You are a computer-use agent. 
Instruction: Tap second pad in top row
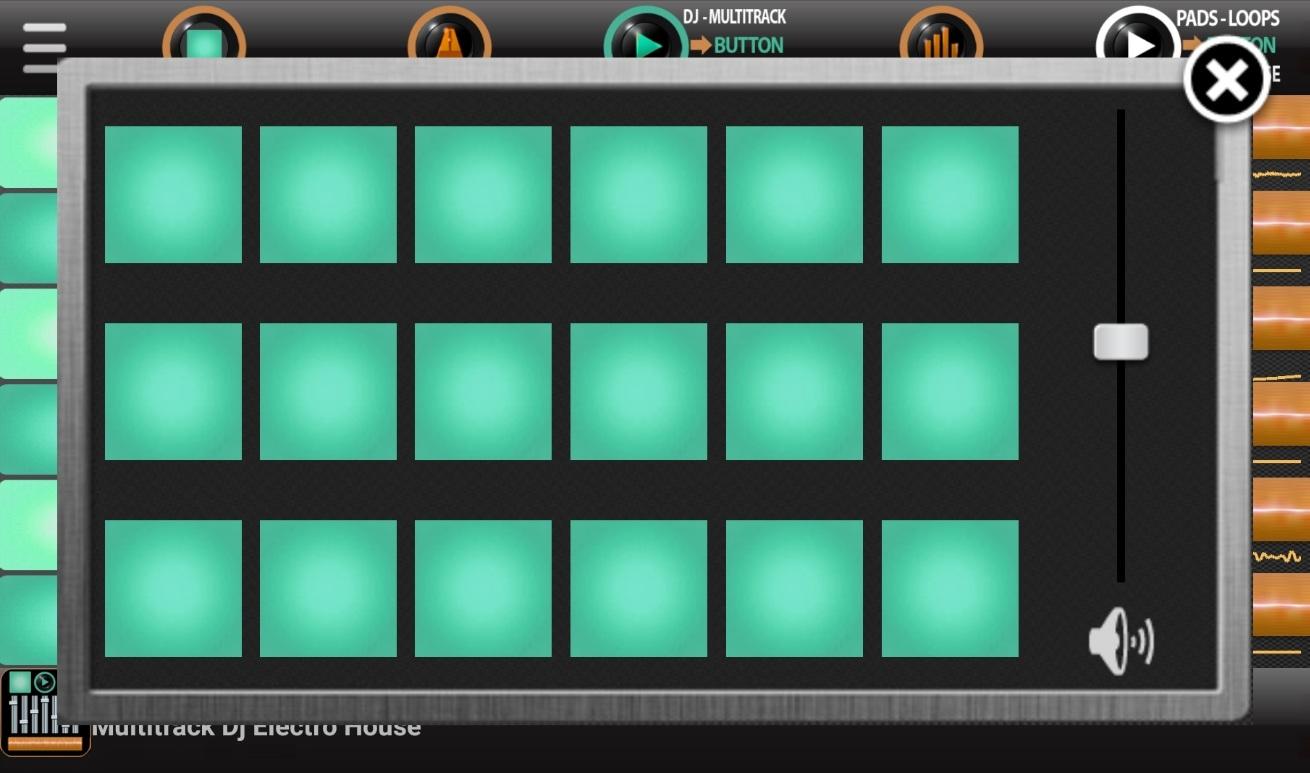[x=328, y=194]
